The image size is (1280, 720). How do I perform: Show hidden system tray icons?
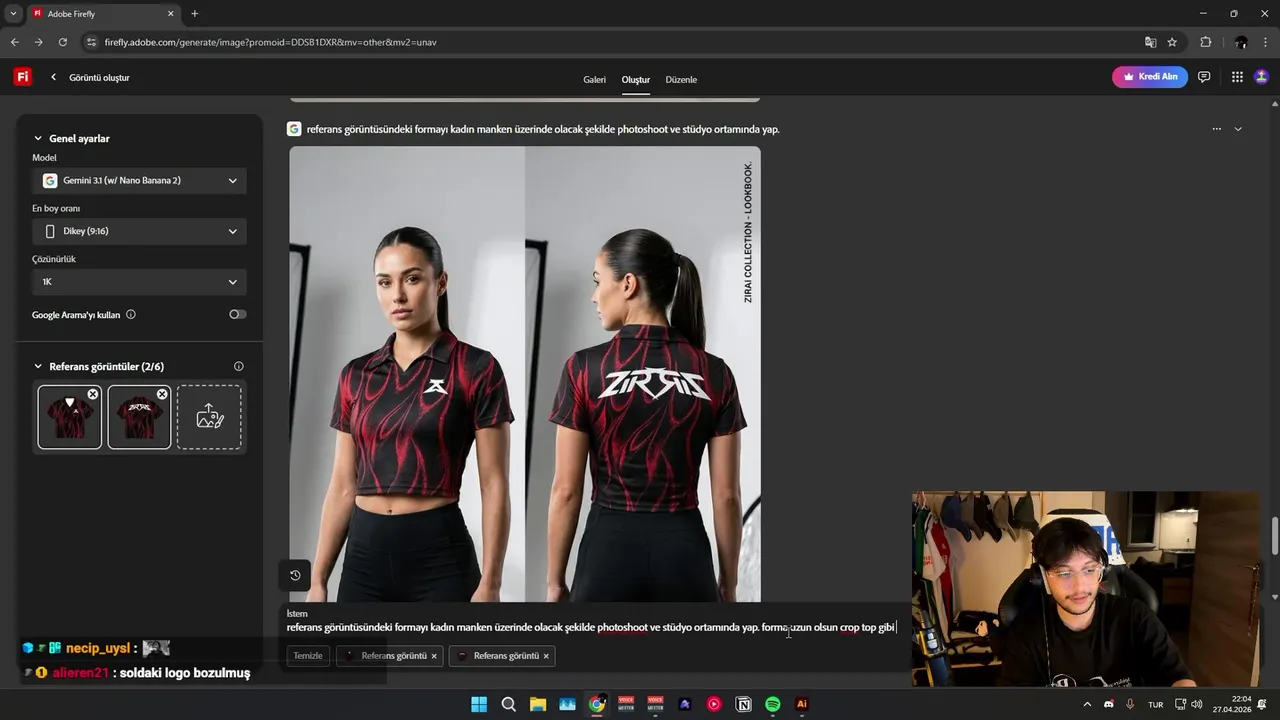click(x=1087, y=704)
